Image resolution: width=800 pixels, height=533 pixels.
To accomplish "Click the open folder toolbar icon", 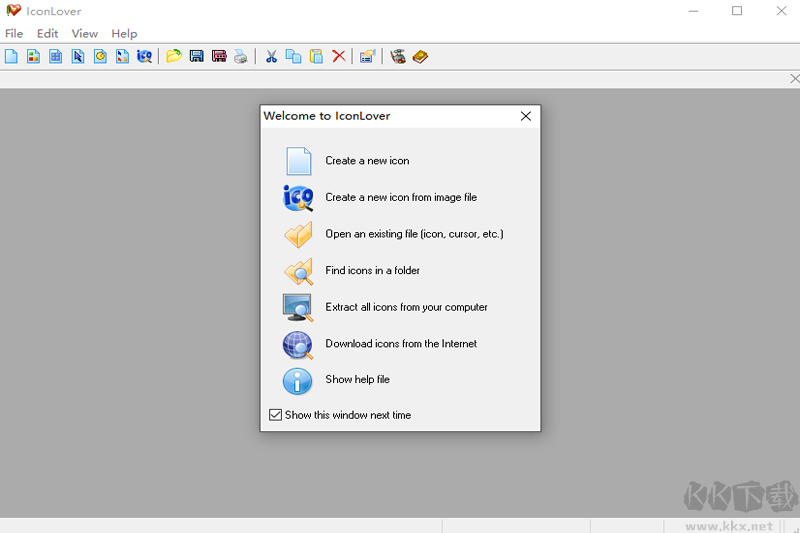I will [174, 57].
